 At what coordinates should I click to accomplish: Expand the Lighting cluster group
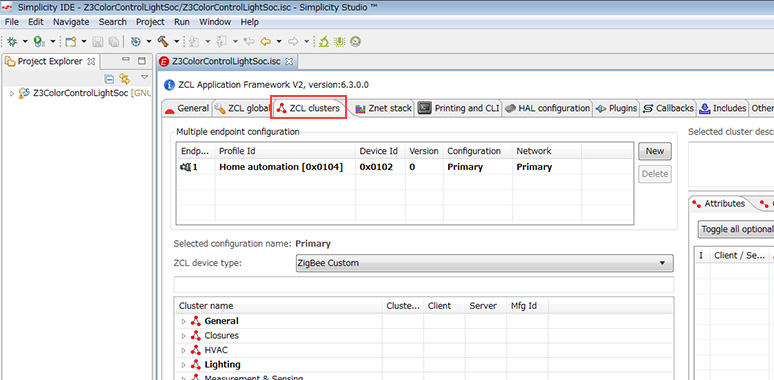(184, 365)
